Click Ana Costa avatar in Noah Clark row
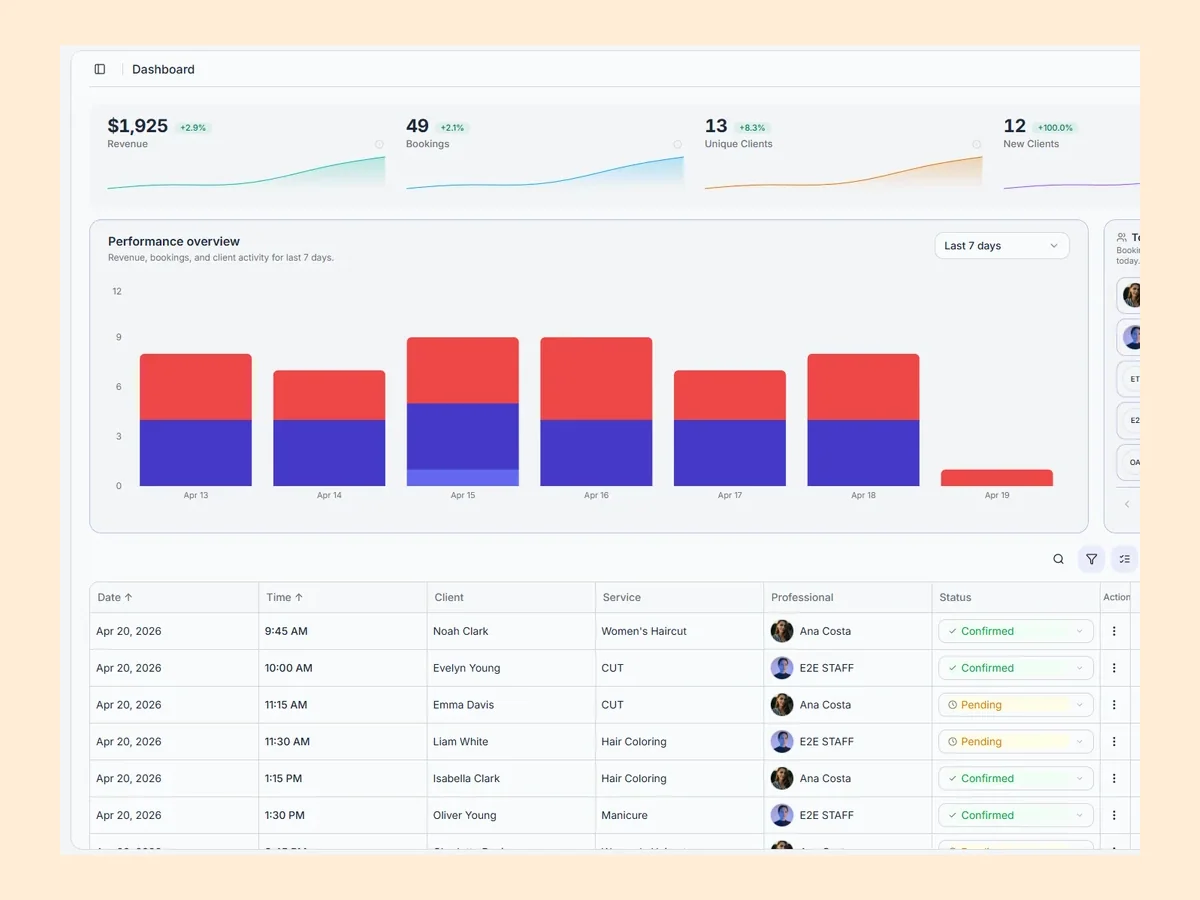The width and height of the screenshot is (1200, 900). [782, 631]
